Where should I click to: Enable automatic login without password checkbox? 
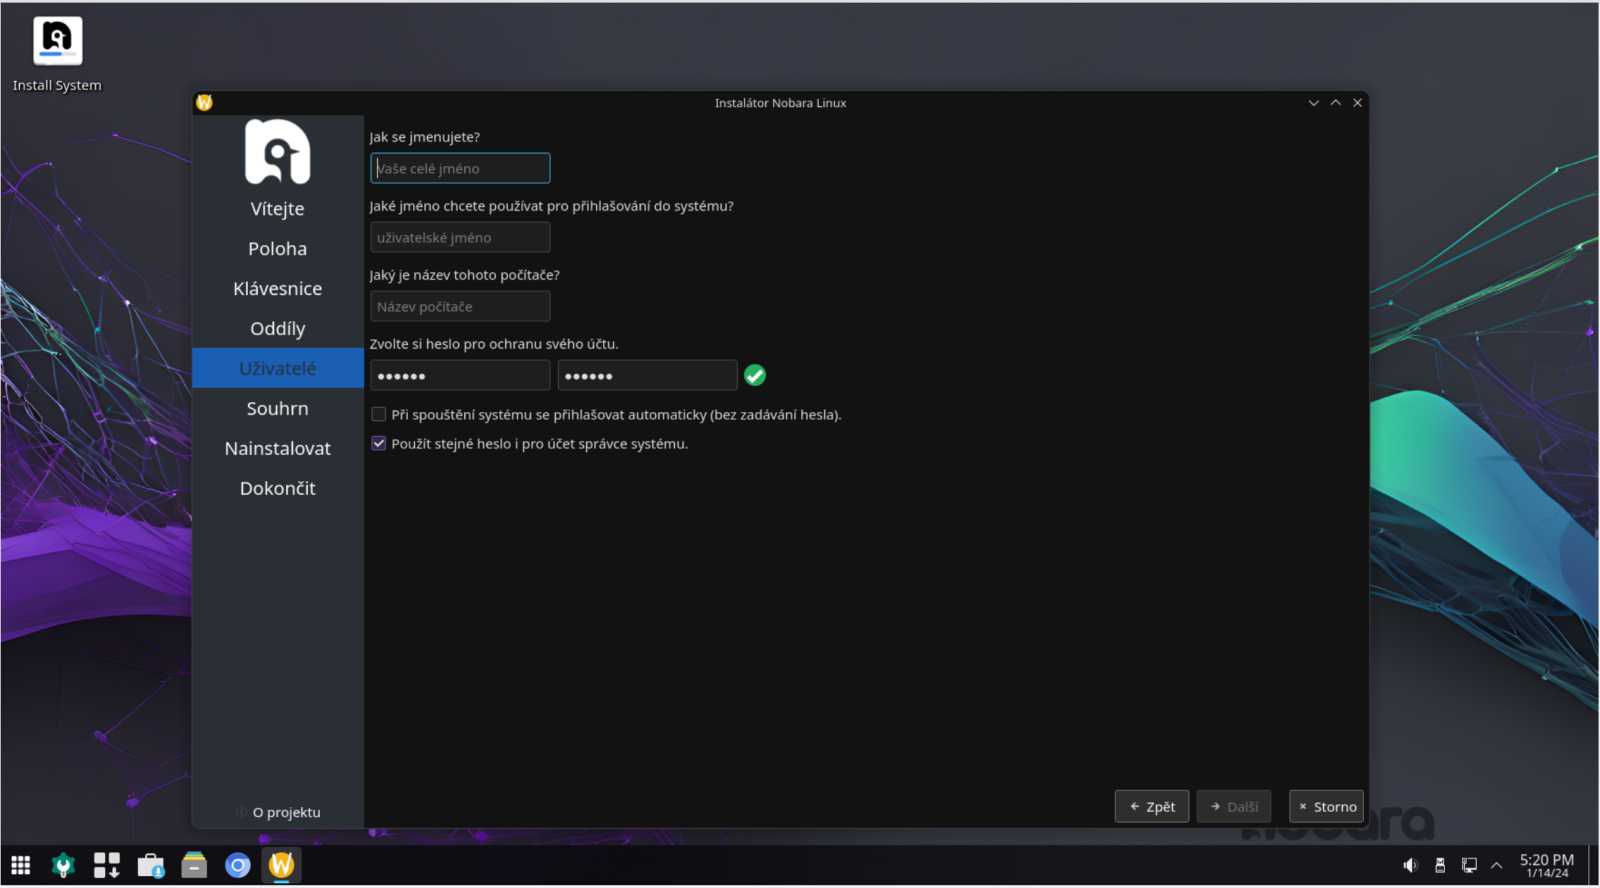[379, 414]
